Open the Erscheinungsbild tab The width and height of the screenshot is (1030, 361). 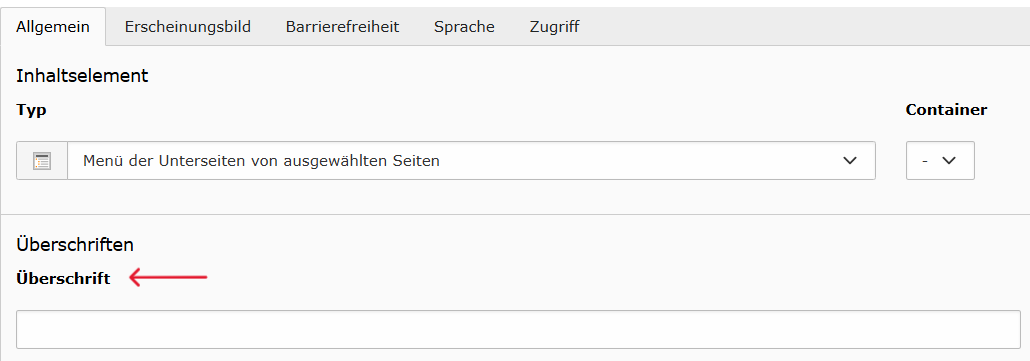(187, 27)
